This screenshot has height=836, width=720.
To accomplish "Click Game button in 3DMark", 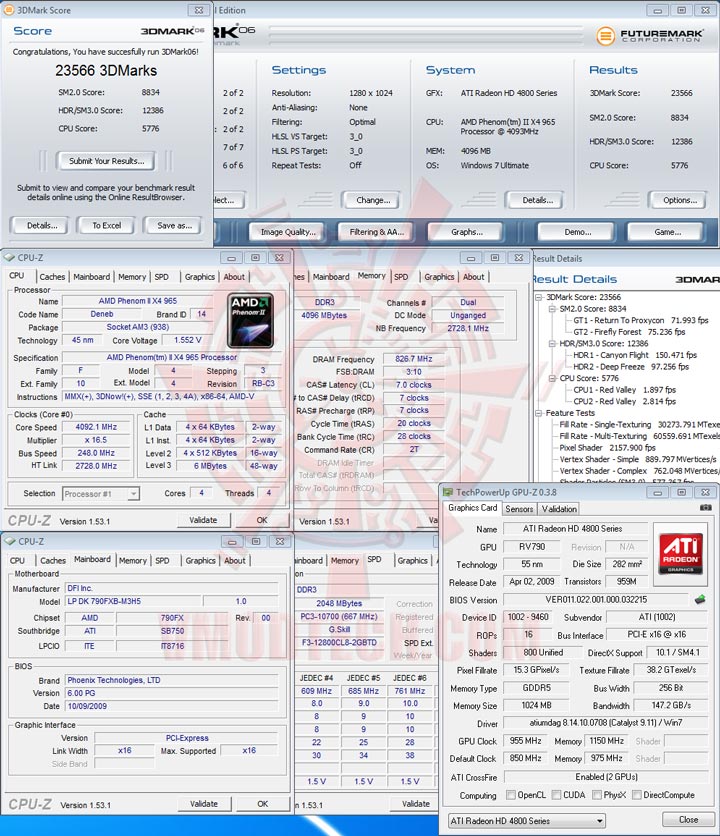I will [667, 232].
